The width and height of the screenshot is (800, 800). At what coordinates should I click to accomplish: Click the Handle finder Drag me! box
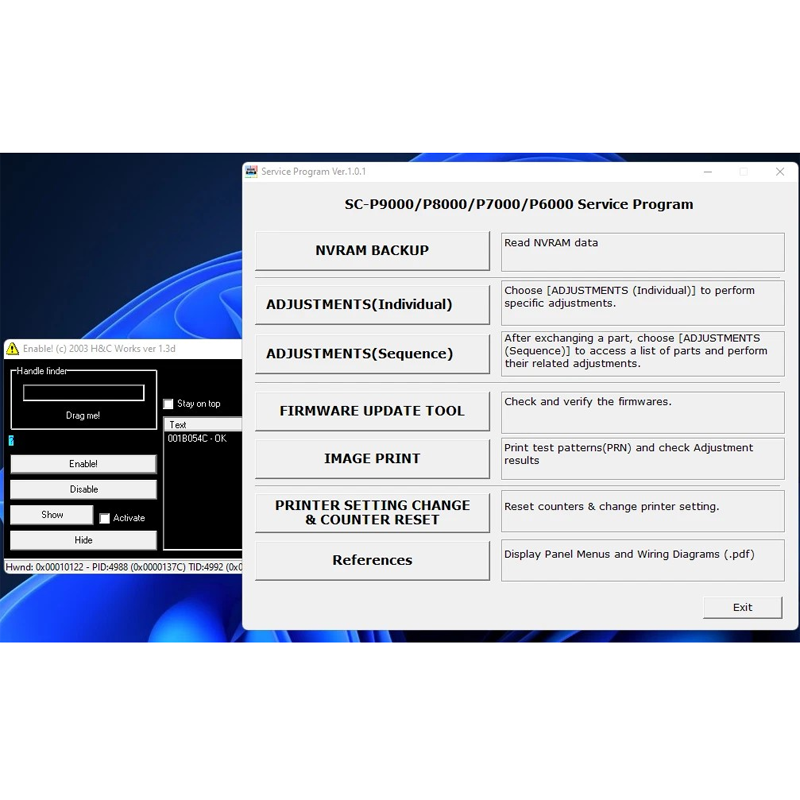point(84,393)
